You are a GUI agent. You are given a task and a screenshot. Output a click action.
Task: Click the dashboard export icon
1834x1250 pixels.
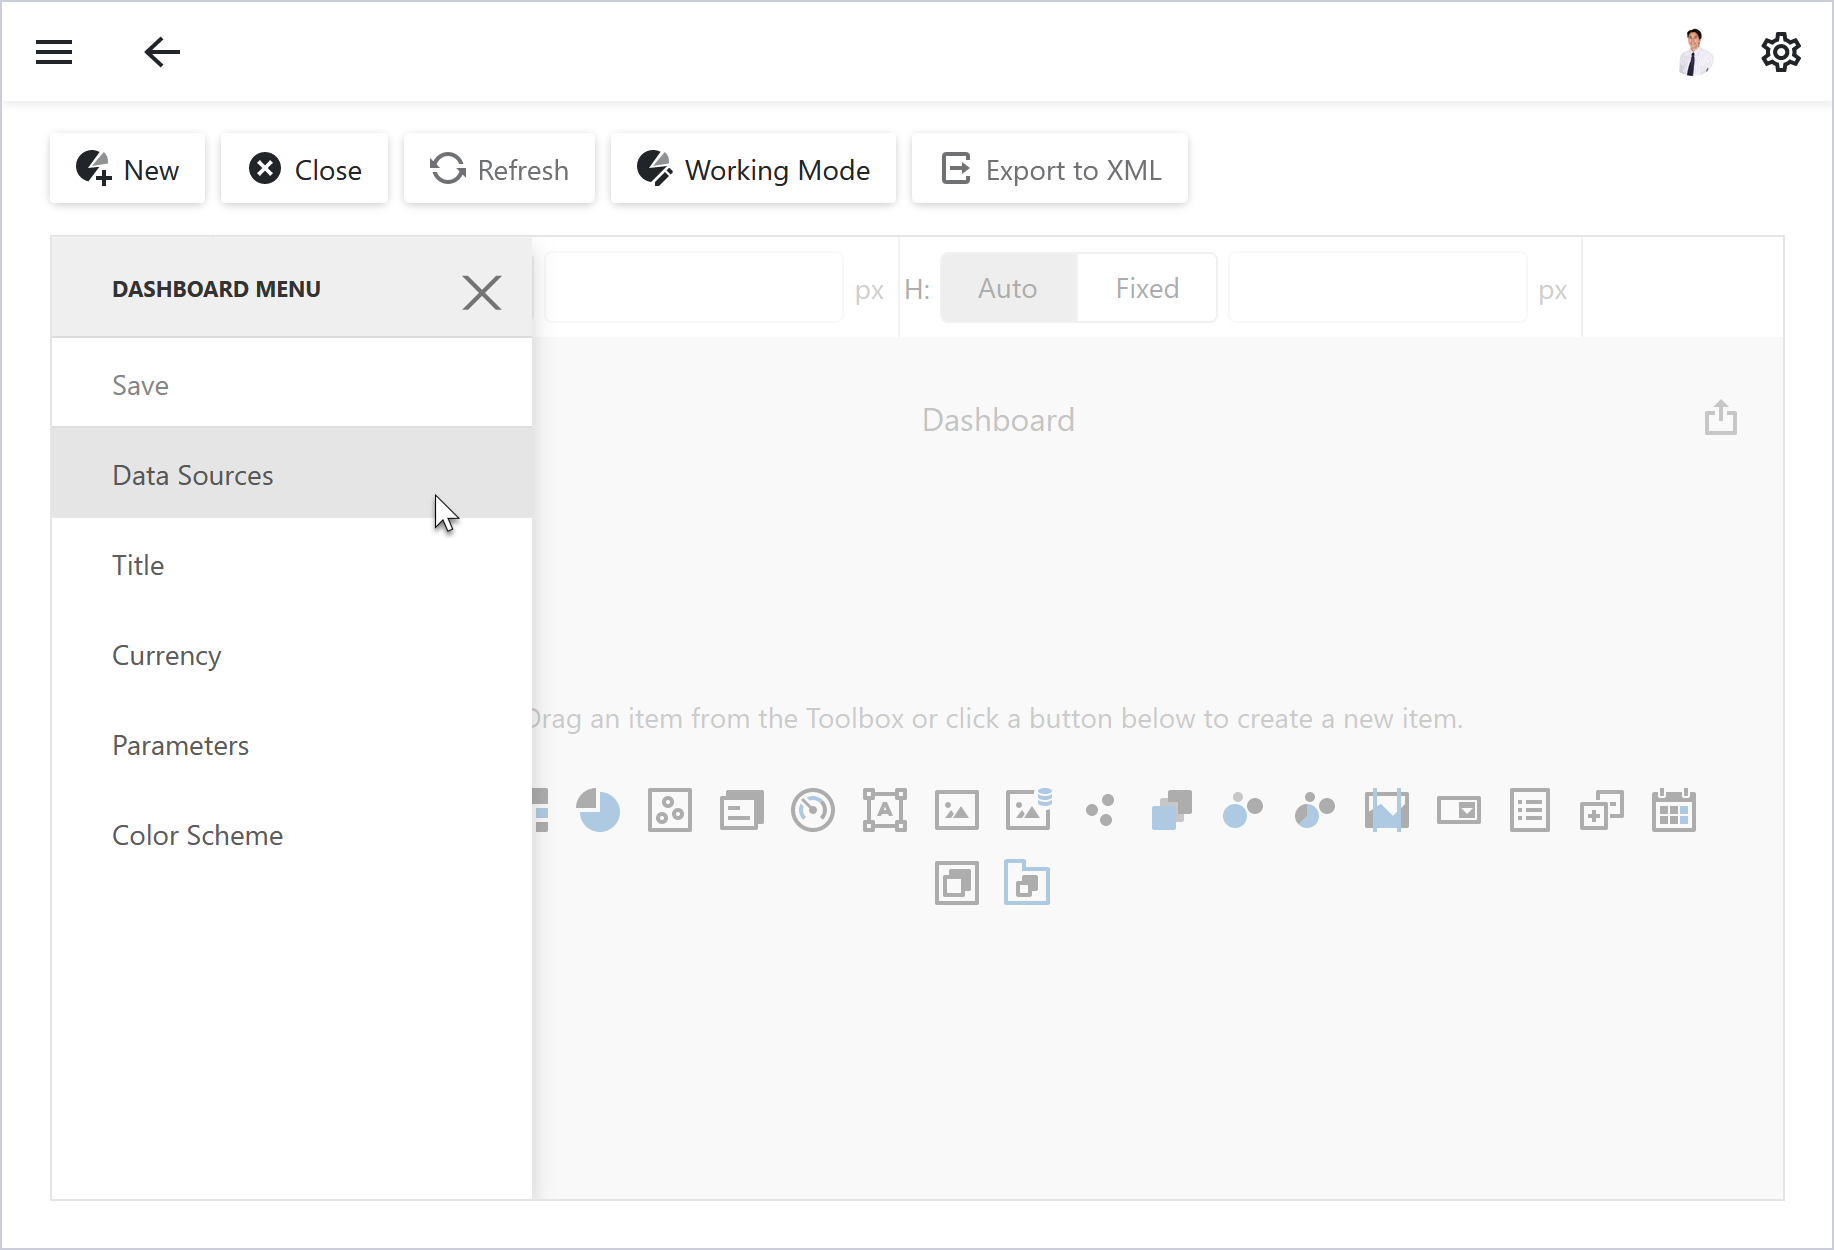point(1720,418)
